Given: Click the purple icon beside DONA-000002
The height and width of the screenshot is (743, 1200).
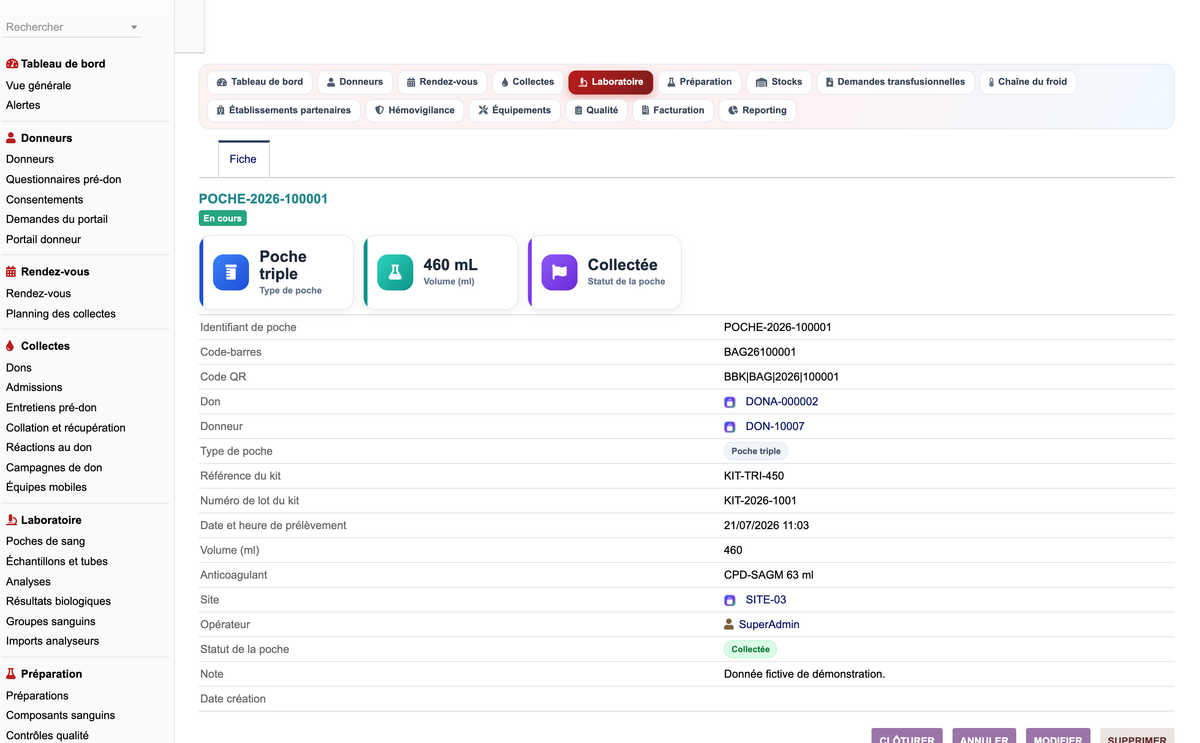Looking at the screenshot, I should 730,402.
